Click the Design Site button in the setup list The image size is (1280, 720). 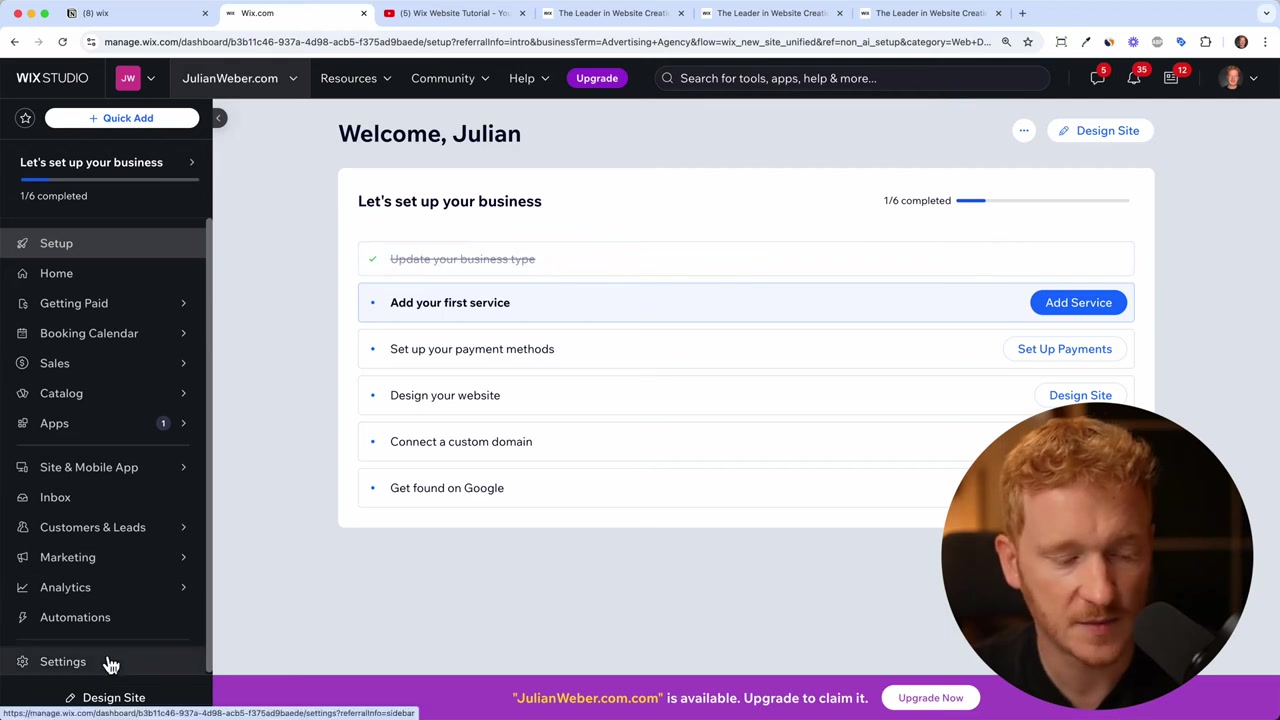click(x=1080, y=395)
